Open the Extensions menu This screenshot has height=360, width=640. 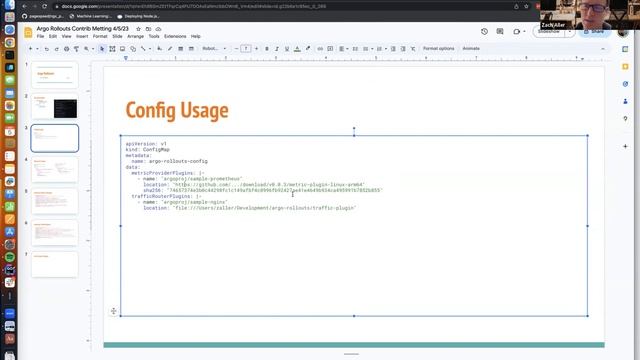pyautogui.click(x=175, y=36)
